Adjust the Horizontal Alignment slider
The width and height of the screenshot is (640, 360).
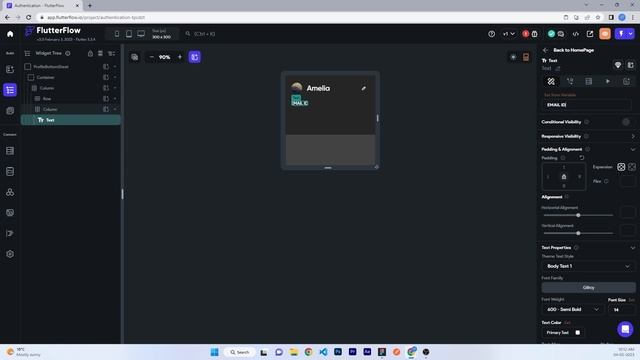(x=578, y=215)
